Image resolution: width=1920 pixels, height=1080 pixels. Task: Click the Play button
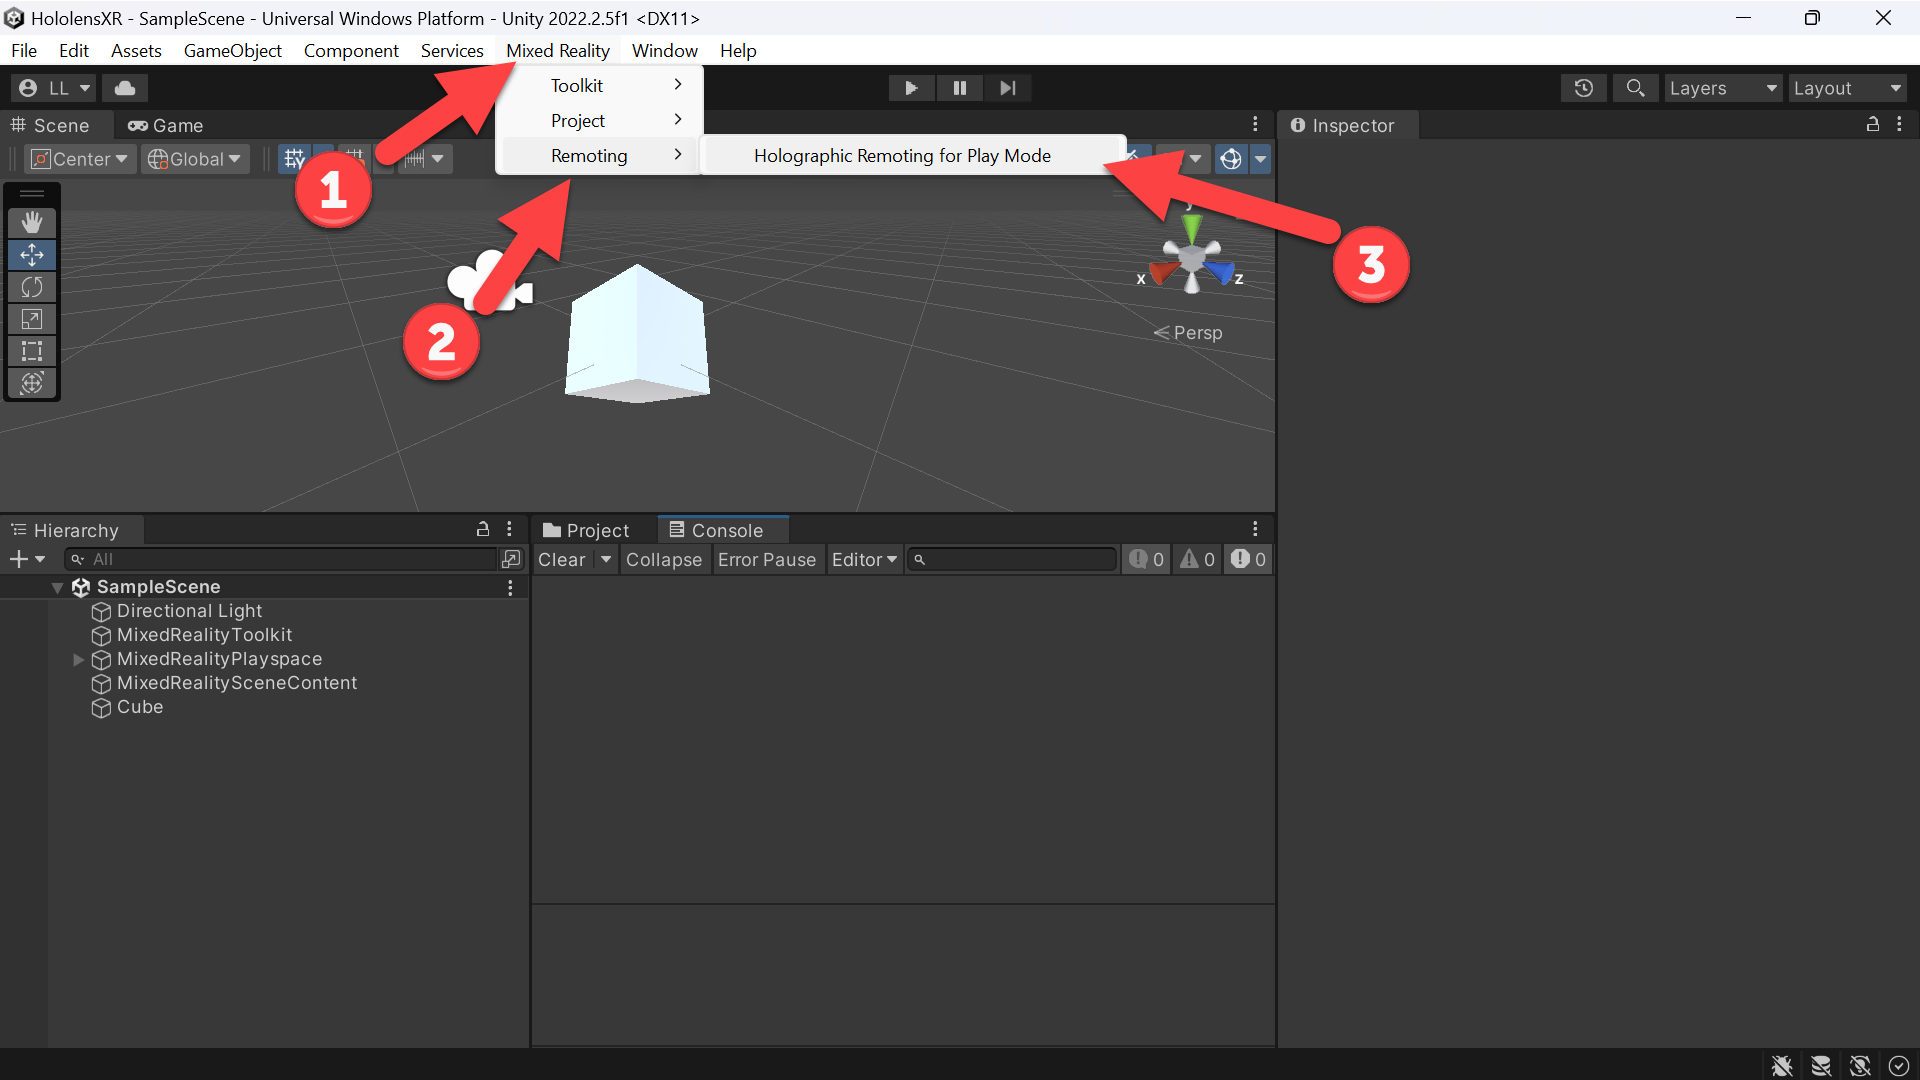[911, 88]
